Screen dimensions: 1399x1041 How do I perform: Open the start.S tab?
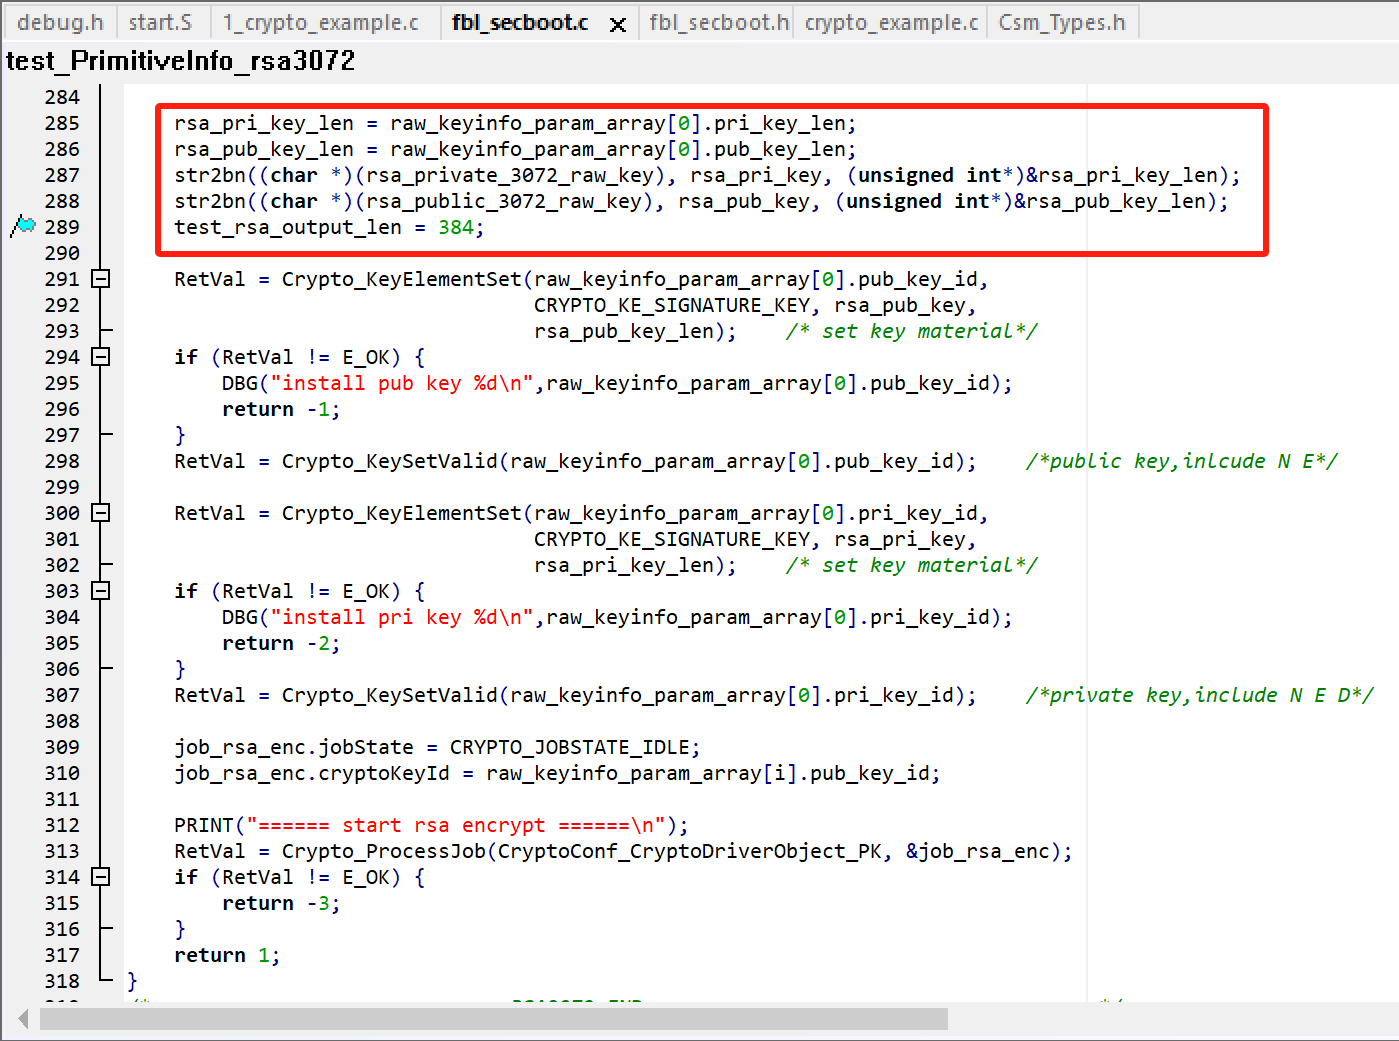(160, 22)
